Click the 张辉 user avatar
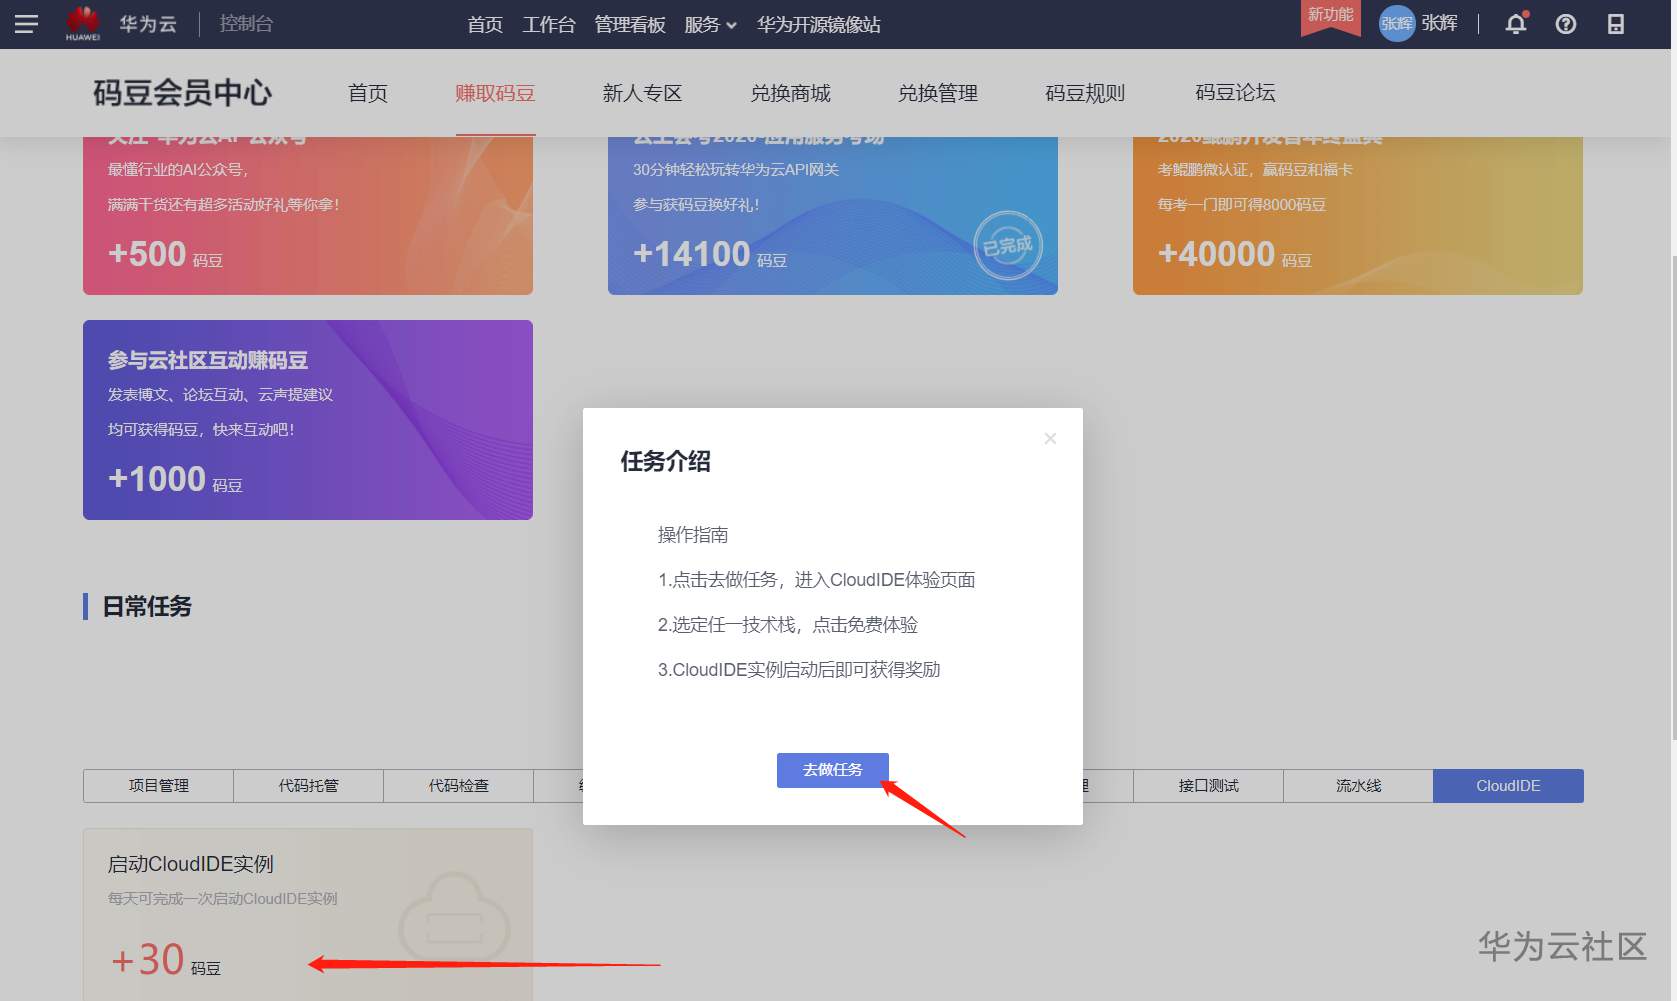The width and height of the screenshot is (1677, 1001). [1397, 23]
